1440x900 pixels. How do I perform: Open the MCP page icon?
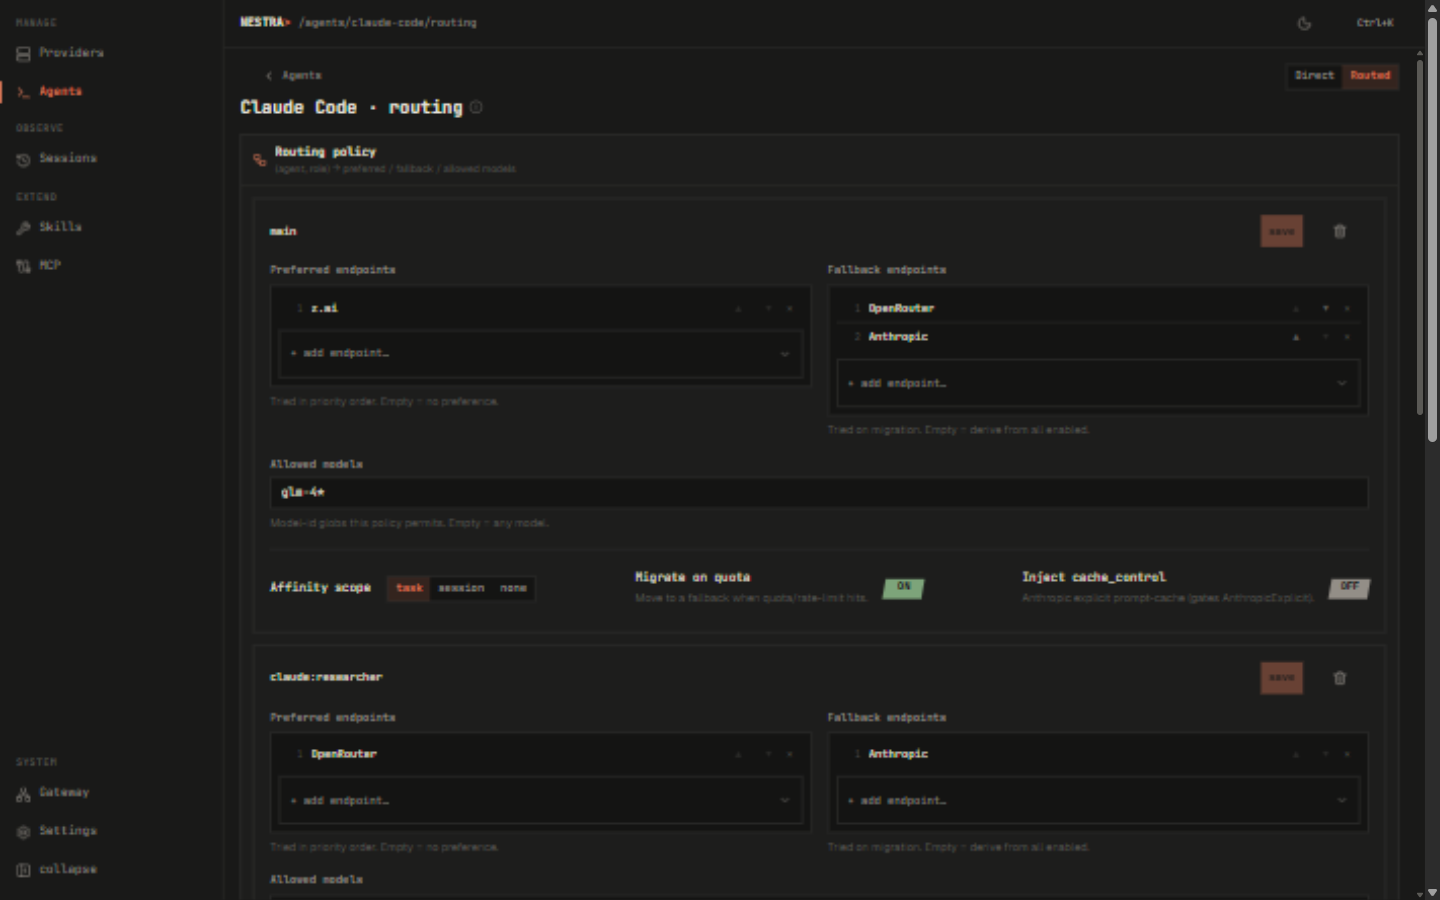tap(23, 266)
